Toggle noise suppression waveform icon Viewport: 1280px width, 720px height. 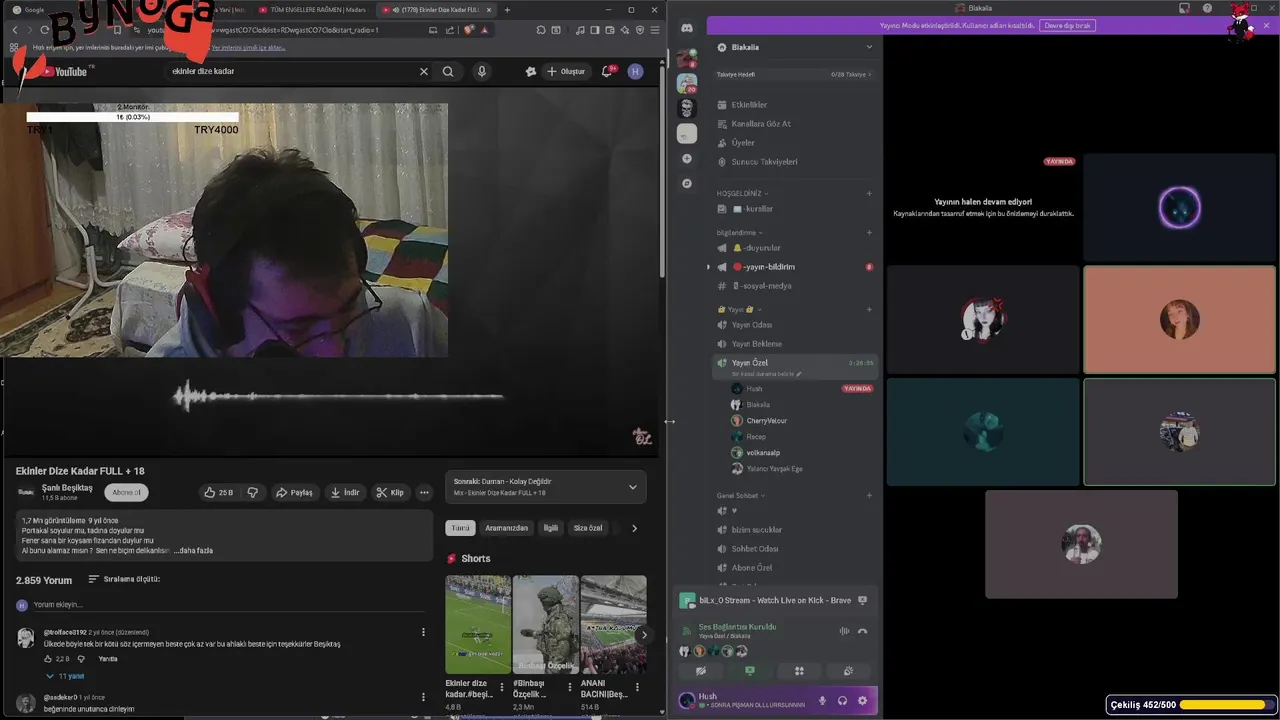tap(844, 631)
